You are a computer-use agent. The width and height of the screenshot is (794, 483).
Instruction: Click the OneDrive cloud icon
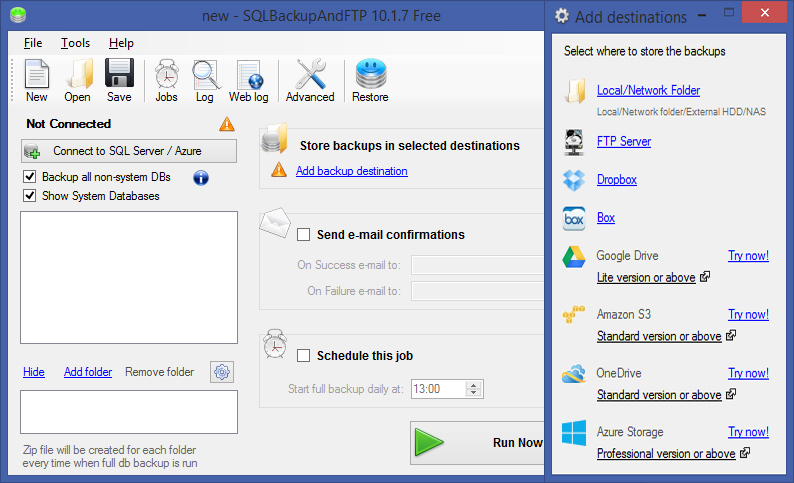tap(574, 374)
